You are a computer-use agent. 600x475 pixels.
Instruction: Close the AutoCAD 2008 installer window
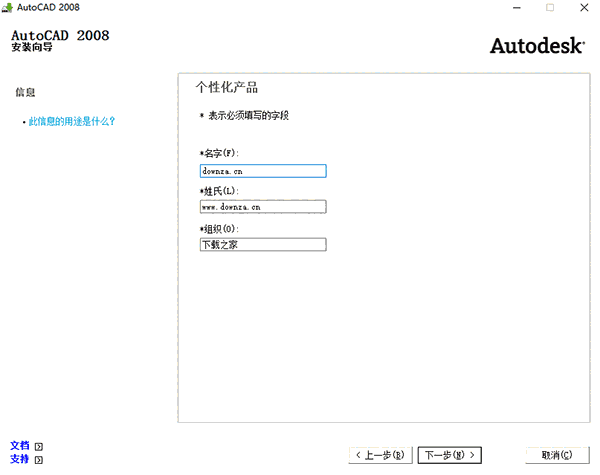584,8
